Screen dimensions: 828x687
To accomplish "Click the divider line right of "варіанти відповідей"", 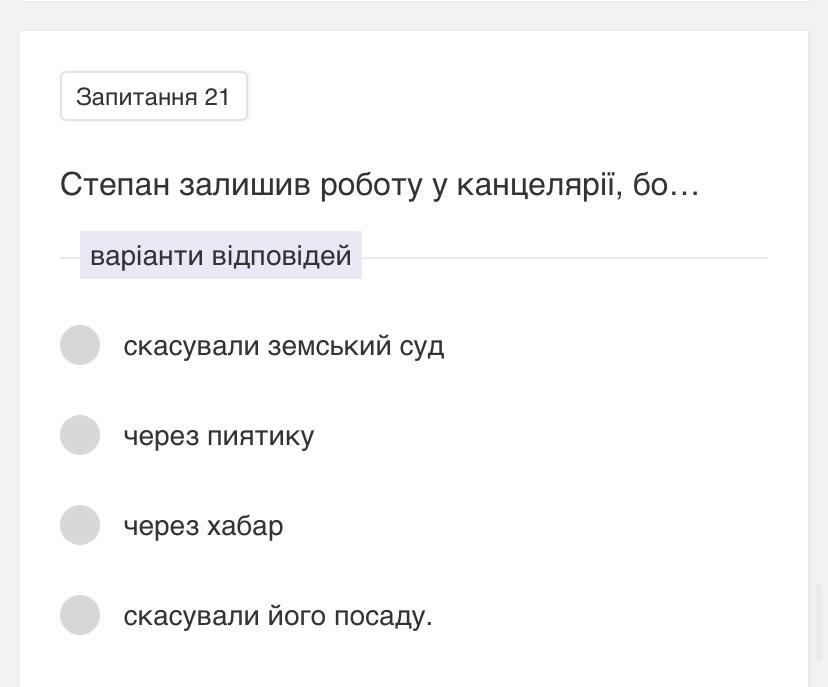I will [x=564, y=258].
